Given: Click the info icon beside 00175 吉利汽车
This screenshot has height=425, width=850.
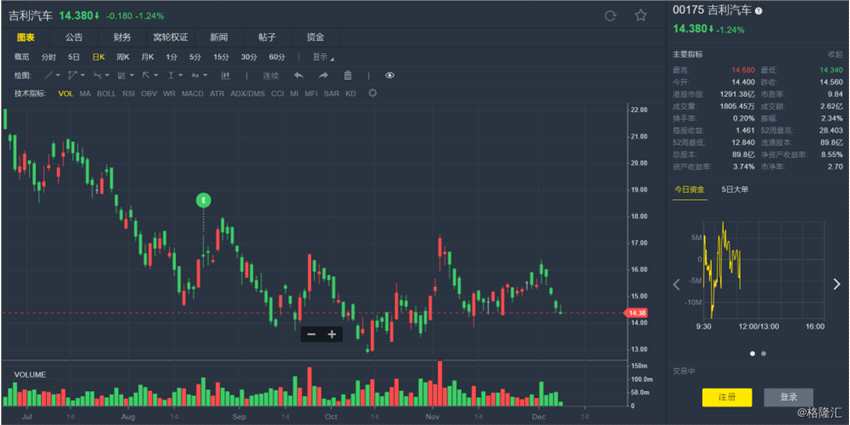Looking at the screenshot, I should (x=758, y=11).
